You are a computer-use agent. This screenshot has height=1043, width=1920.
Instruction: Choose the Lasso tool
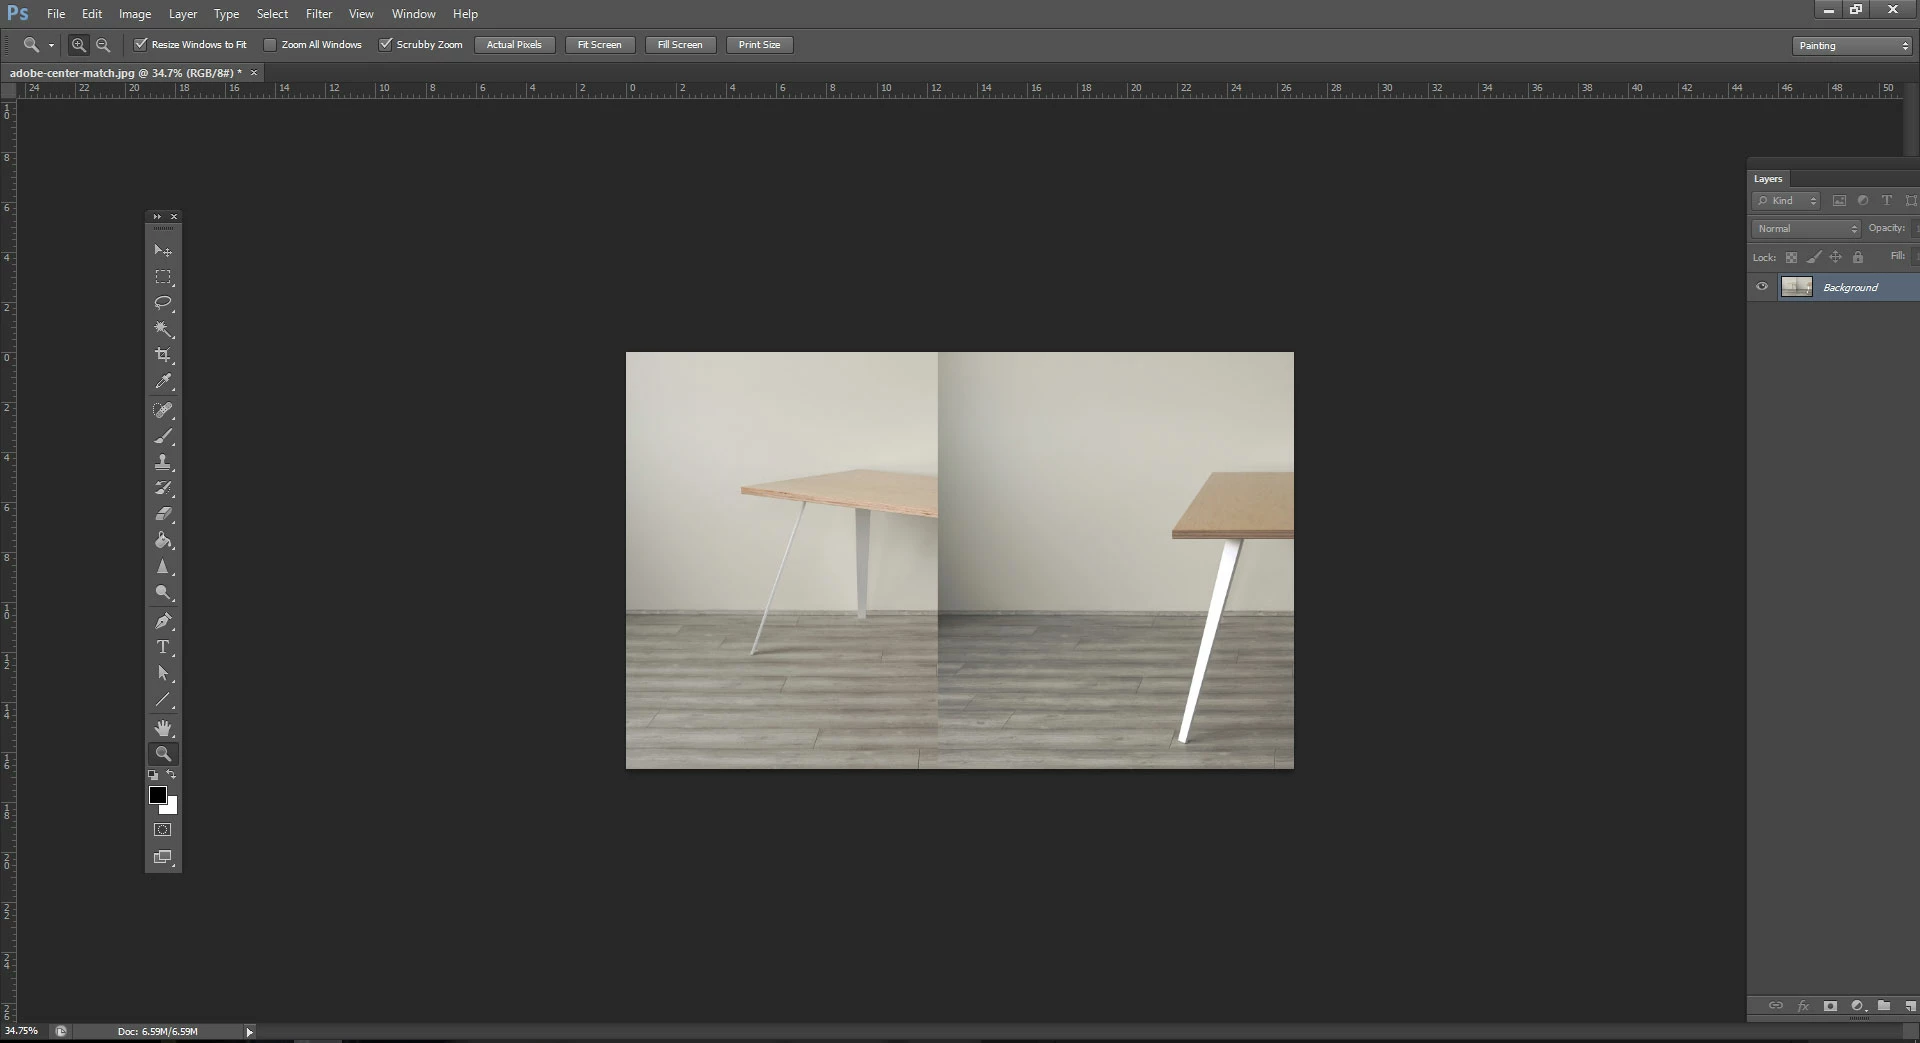163,303
